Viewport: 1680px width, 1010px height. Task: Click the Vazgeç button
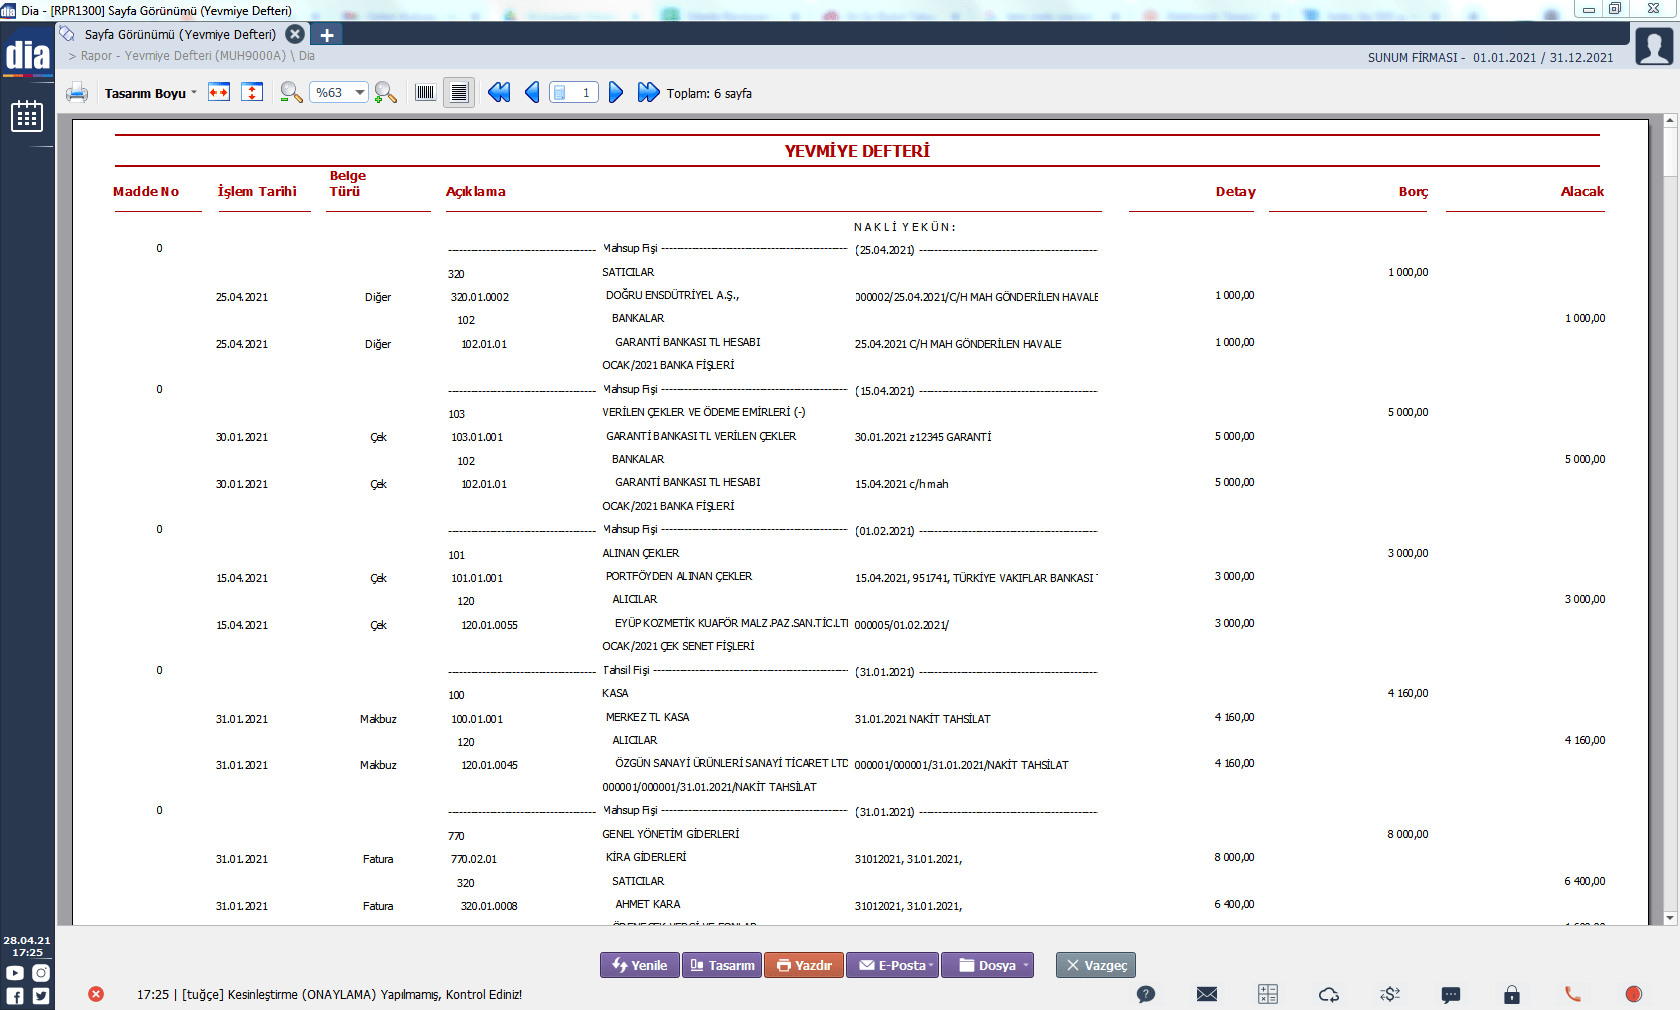point(1096,965)
